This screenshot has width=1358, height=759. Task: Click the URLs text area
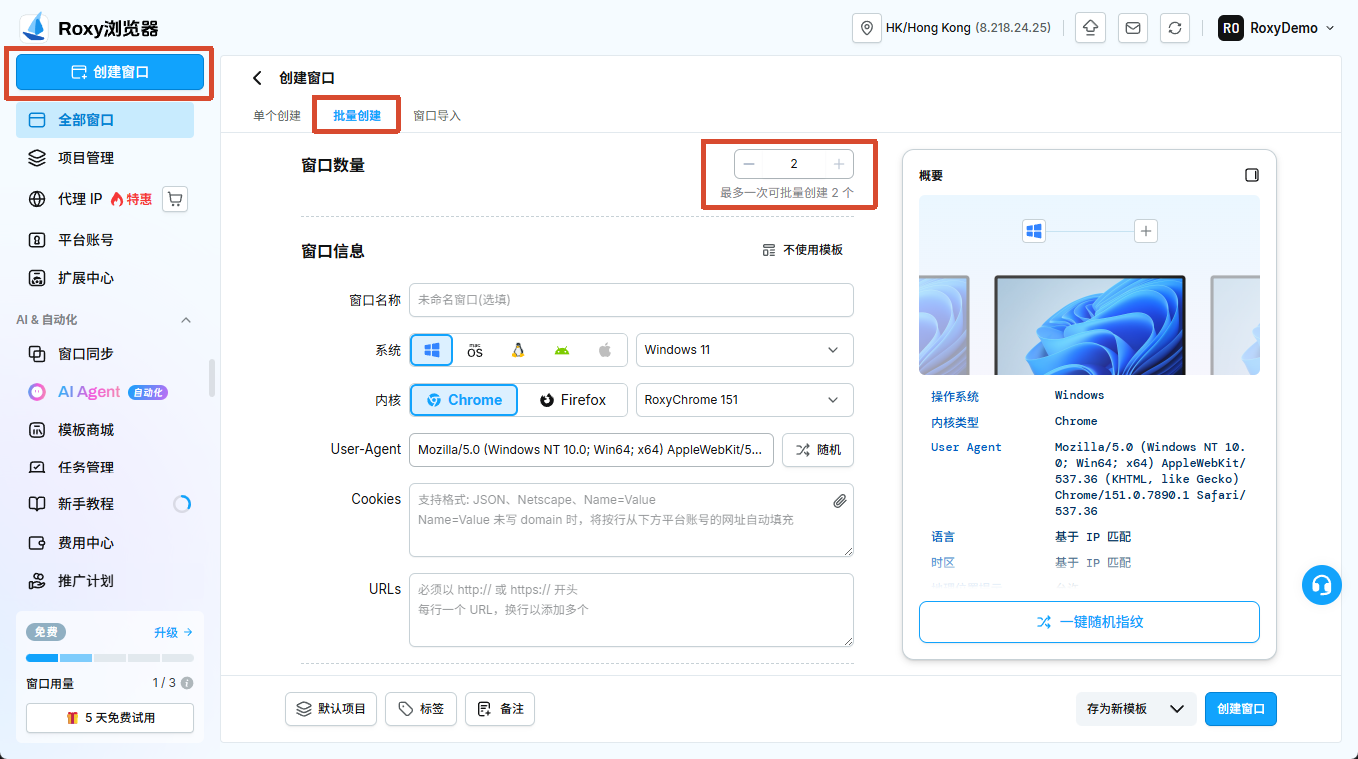click(x=631, y=610)
